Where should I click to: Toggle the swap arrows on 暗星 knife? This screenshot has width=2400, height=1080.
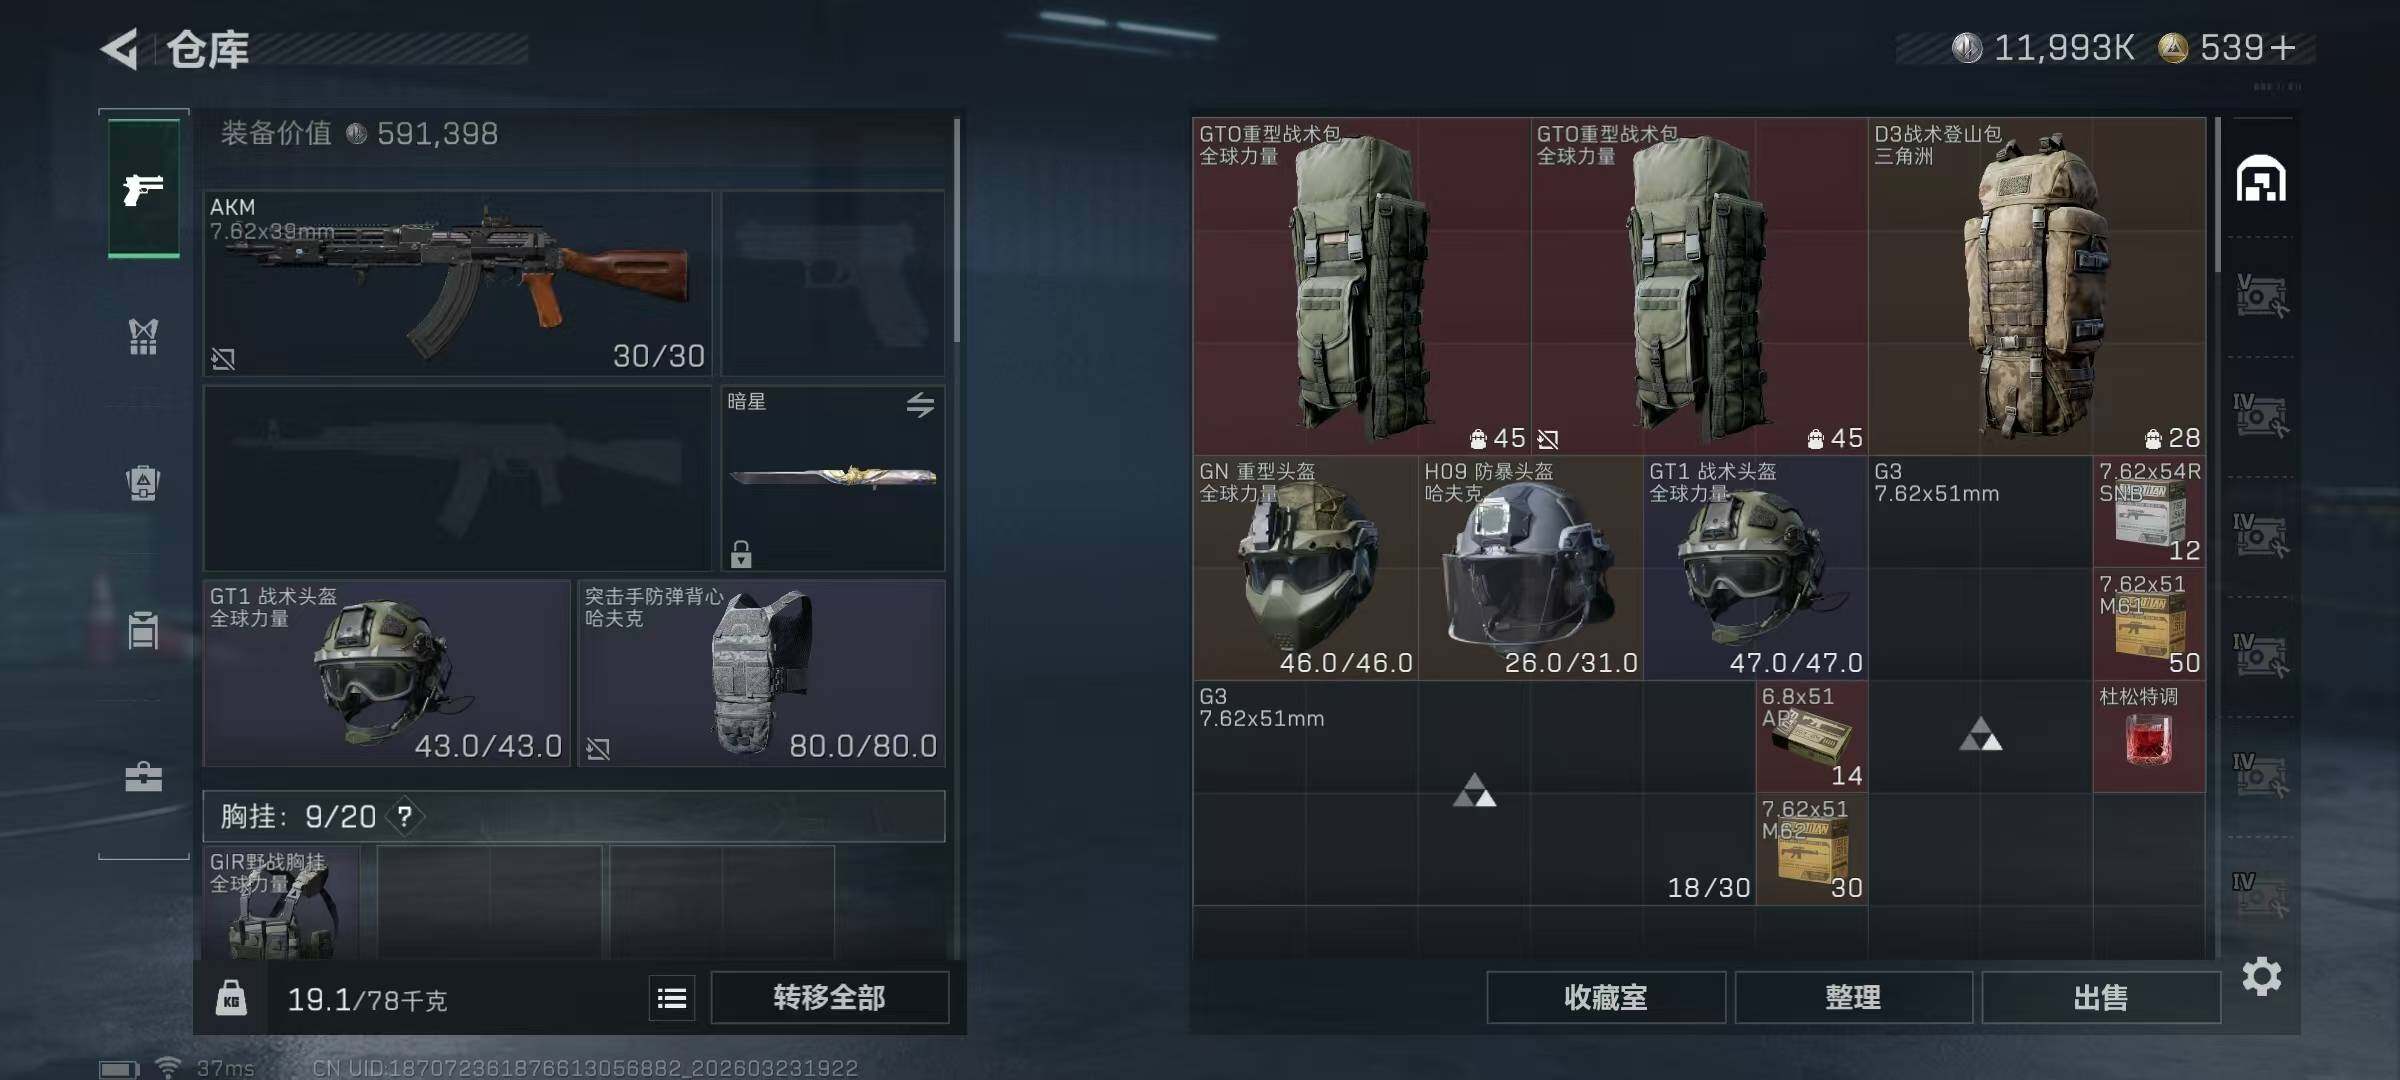[x=920, y=404]
